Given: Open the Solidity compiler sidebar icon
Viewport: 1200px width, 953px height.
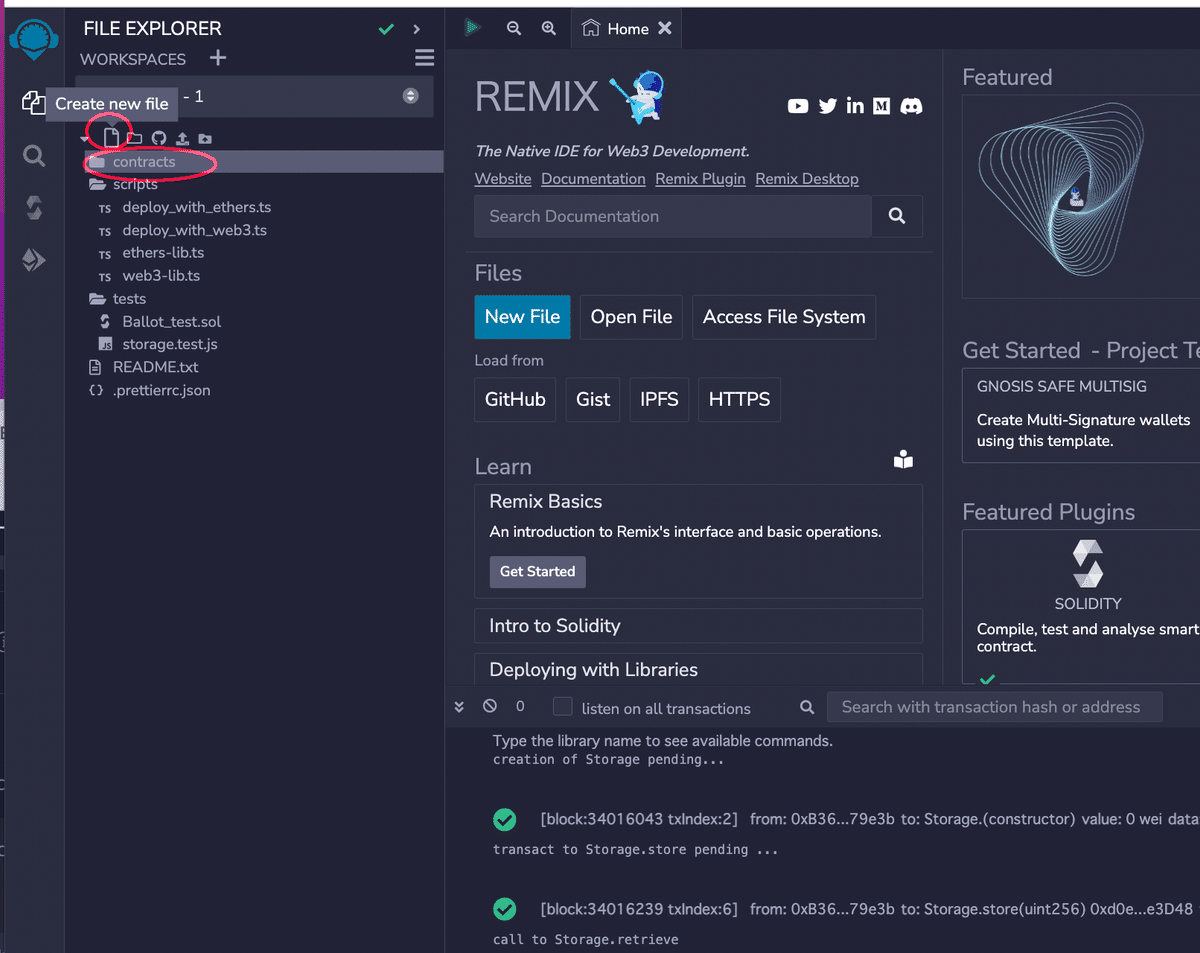Looking at the screenshot, I should point(34,208).
